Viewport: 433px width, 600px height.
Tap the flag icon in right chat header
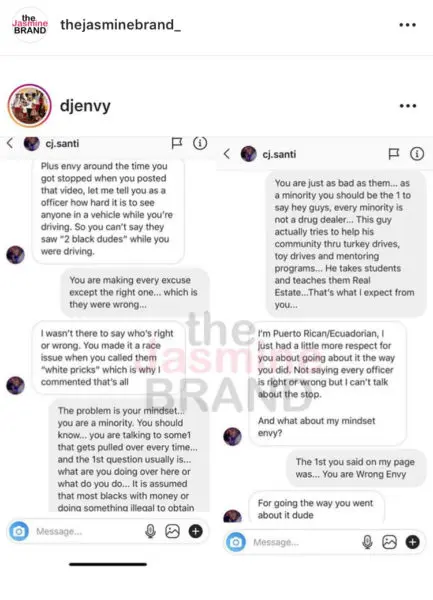pos(394,154)
